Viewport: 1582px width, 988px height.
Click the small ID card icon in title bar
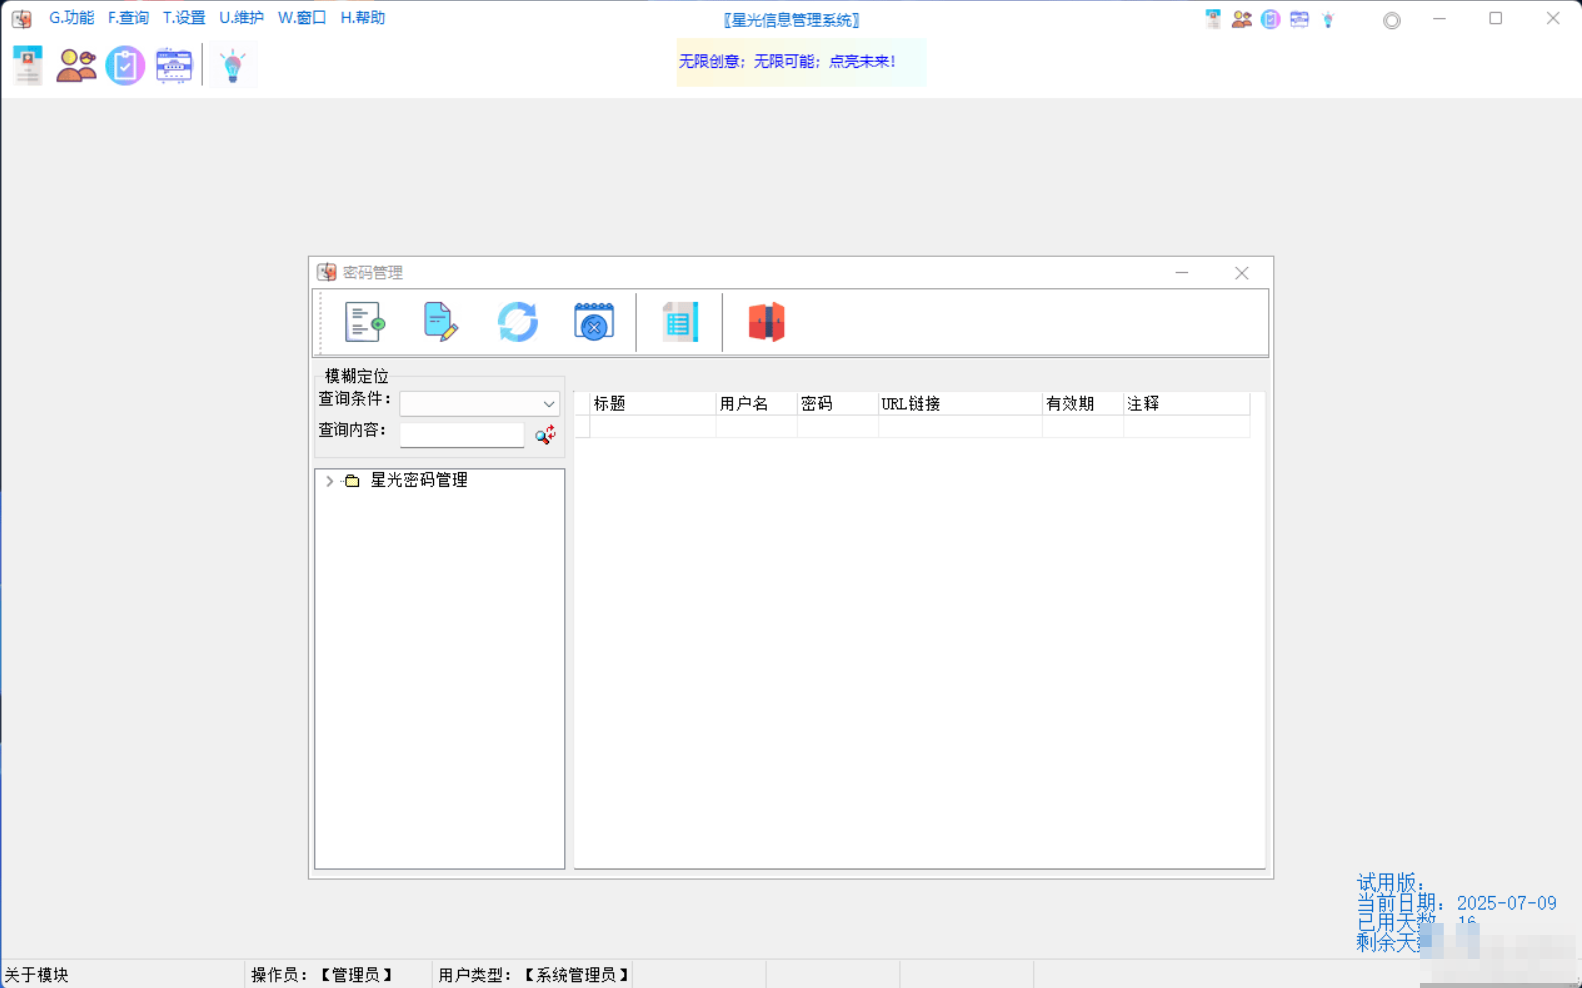1213,19
